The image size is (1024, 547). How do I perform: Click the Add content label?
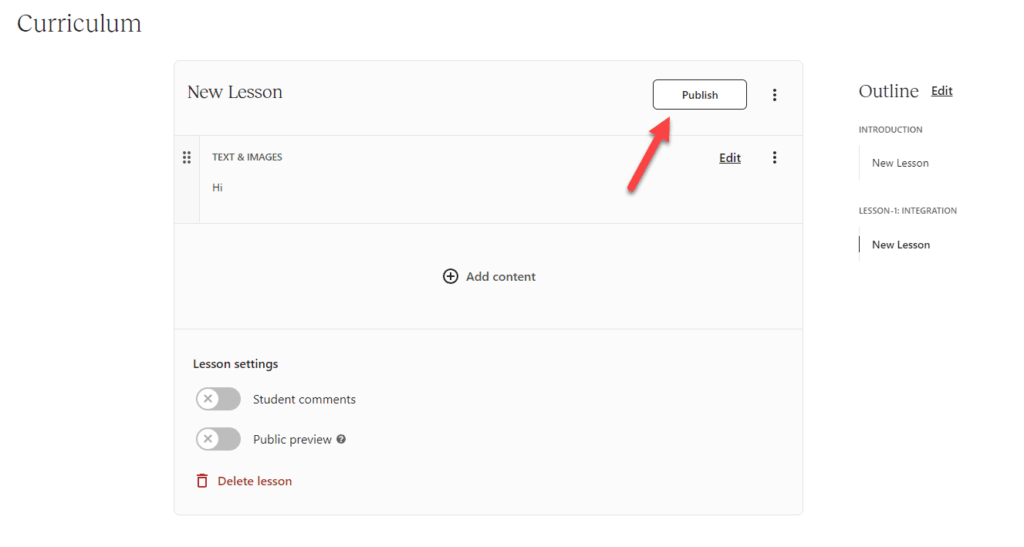tap(501, 277)
